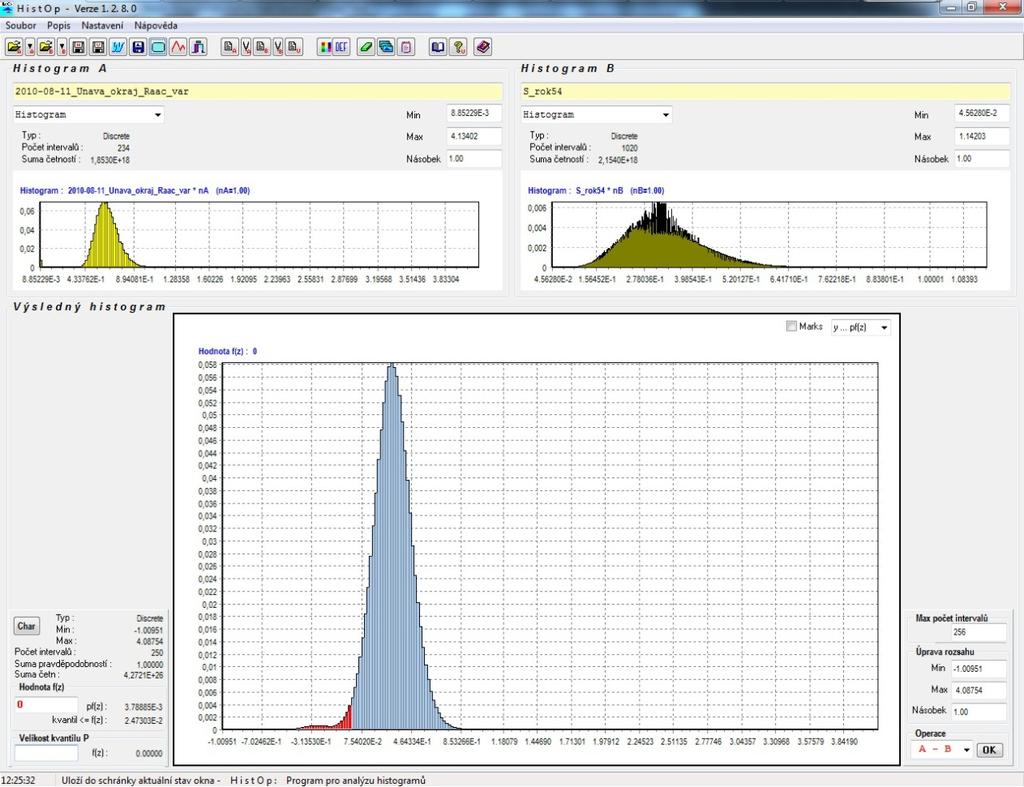Click Histogram B name field S_rok54
Viewport: 1024px width, 787px height.
pyautogui.click(x=765, y=91)
